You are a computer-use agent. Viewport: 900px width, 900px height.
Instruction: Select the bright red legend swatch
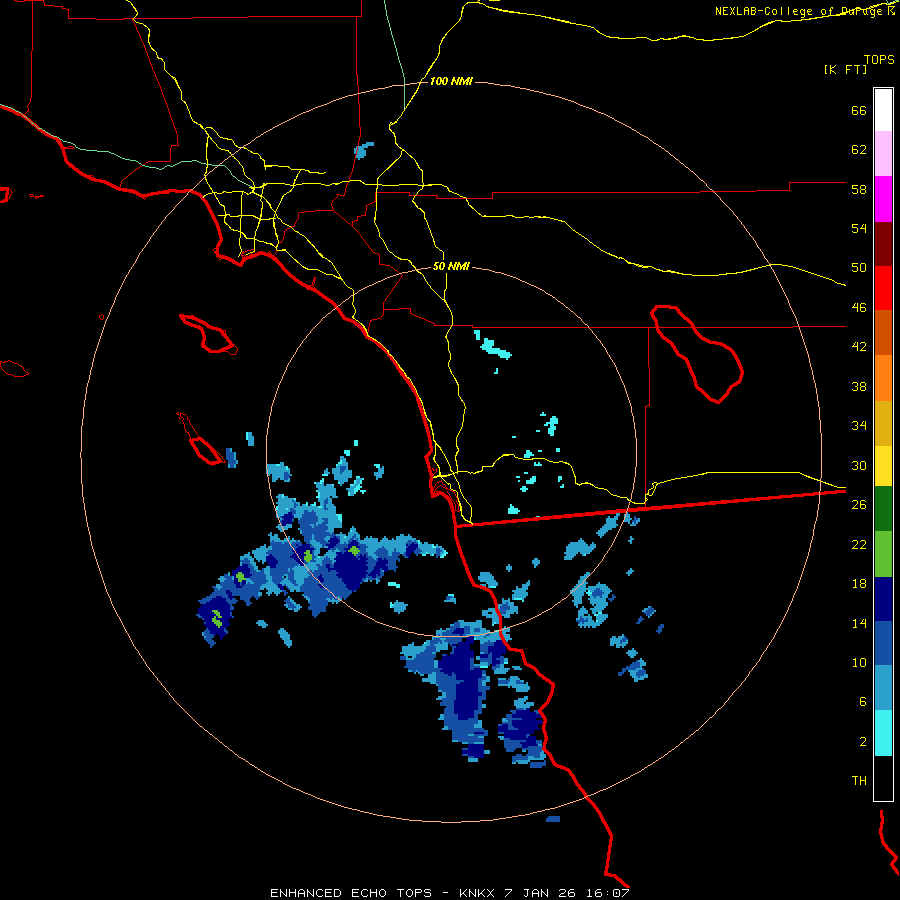coord(883,288)
